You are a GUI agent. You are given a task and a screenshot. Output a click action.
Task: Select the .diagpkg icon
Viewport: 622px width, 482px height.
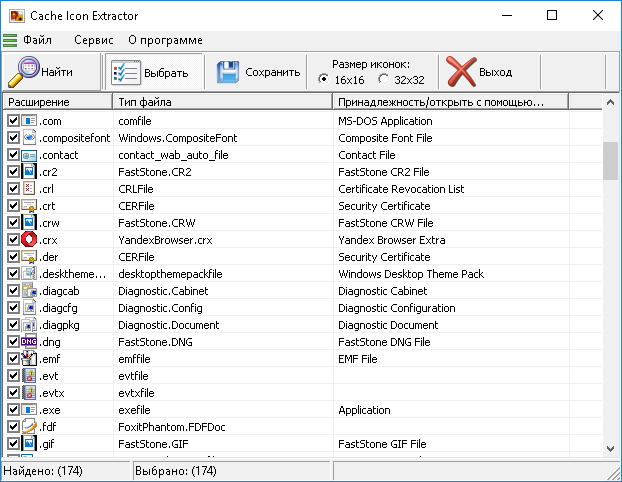pyautogui.click(x=29, y=325)
